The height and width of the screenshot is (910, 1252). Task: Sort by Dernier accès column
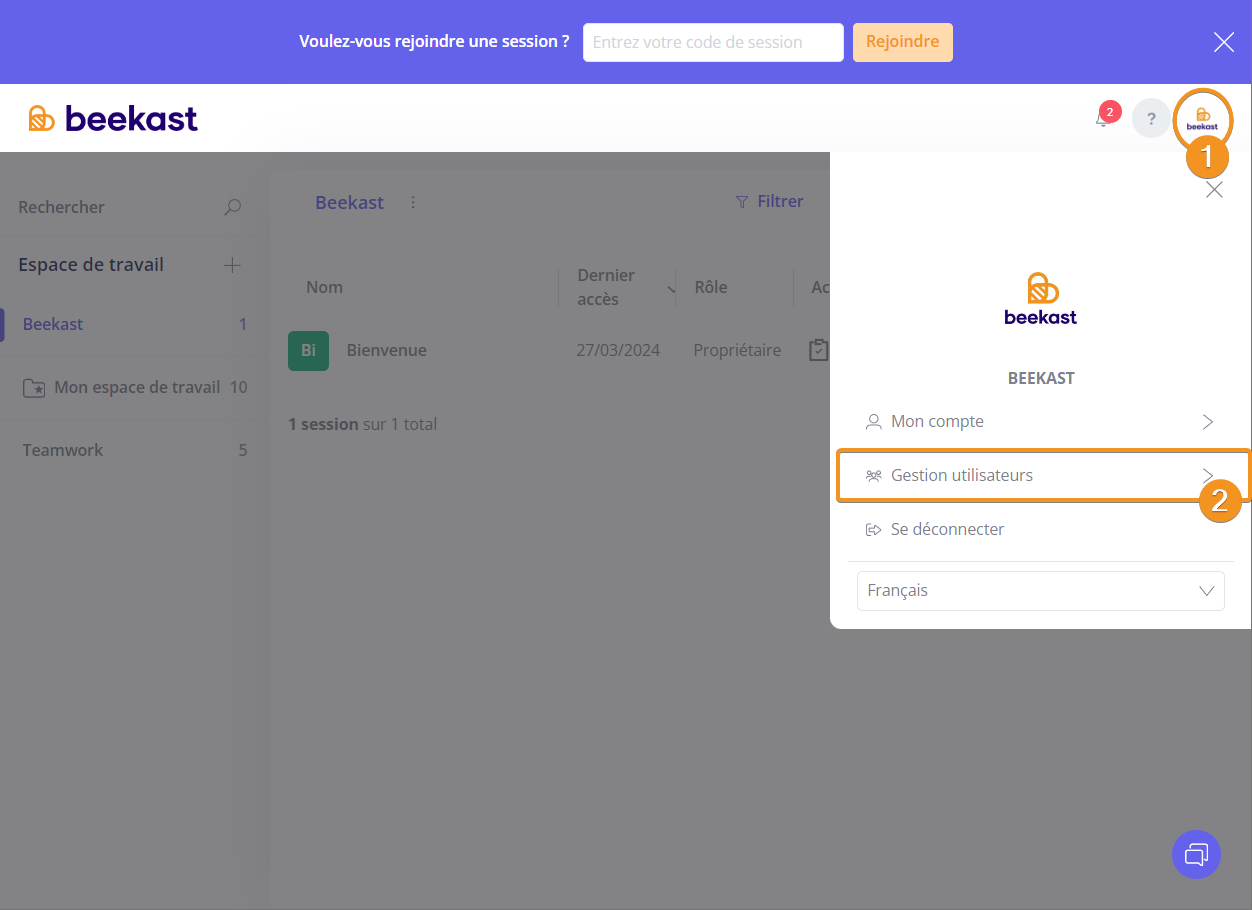[606, 287]
